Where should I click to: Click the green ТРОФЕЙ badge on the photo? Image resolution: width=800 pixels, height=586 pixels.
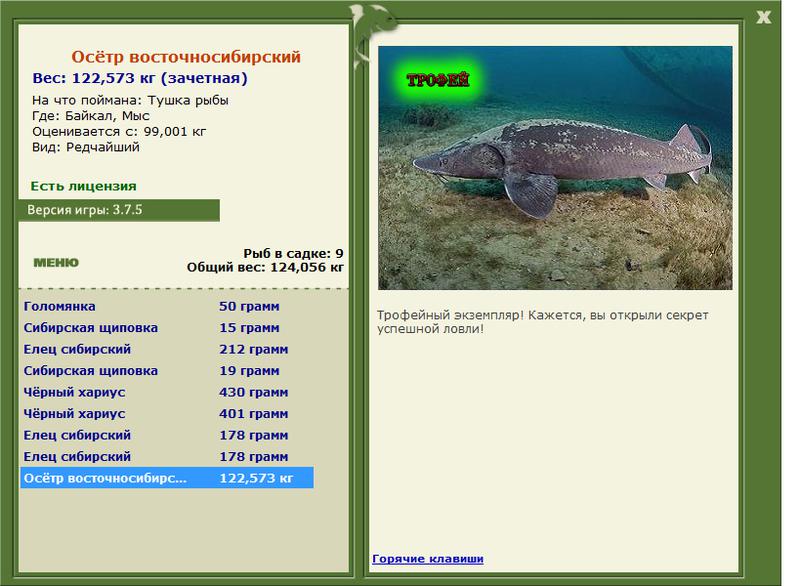(437, 80)
